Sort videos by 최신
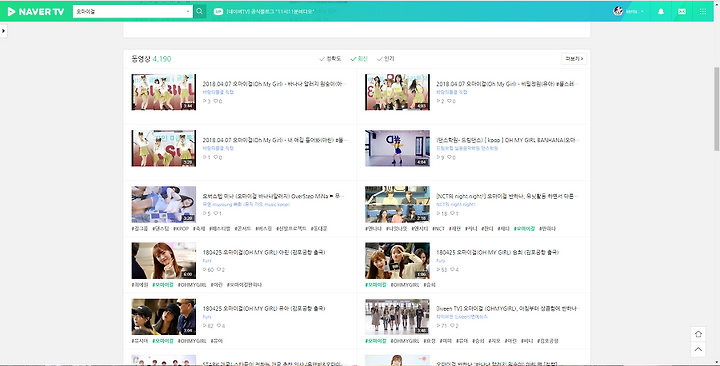 359,59
